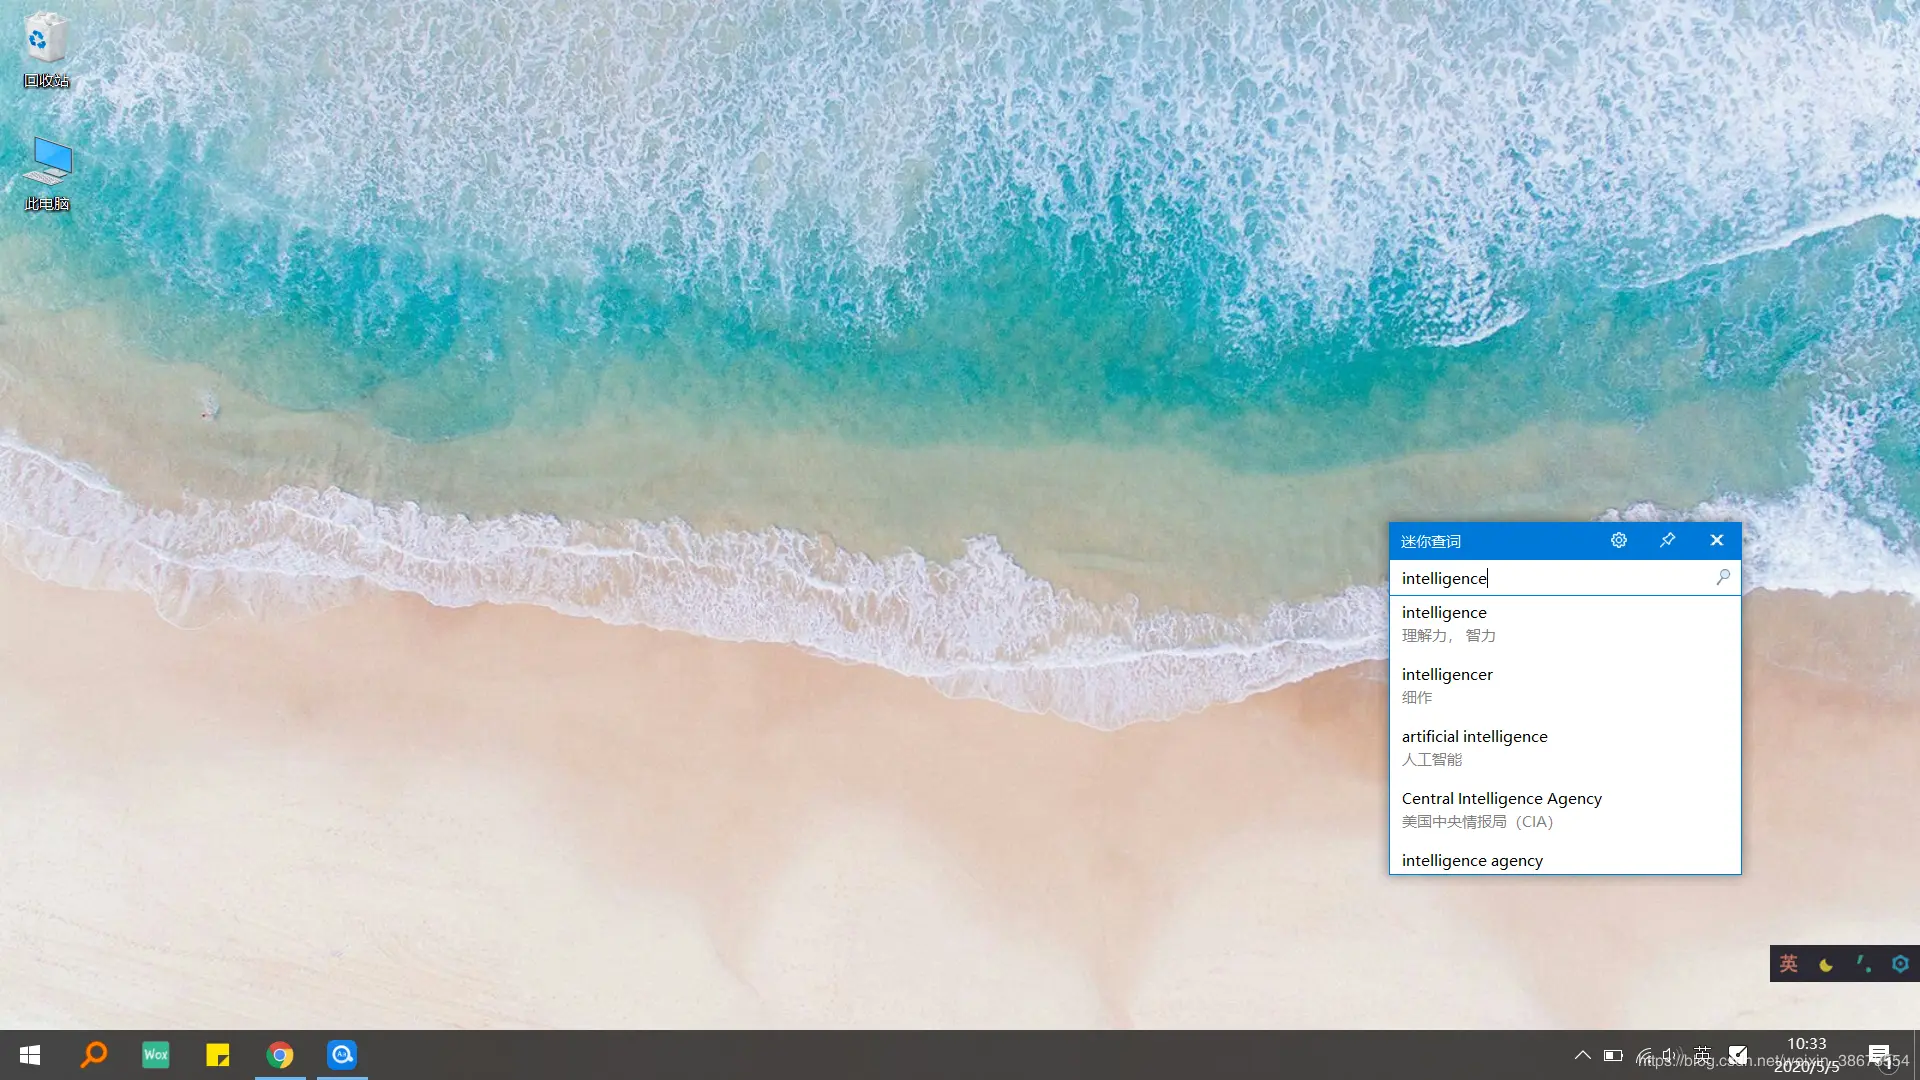The height and width of the screenshot is (1080, 1920).
Task: Select the 'artificial intelligence' suggestion
Action: 1474,747
